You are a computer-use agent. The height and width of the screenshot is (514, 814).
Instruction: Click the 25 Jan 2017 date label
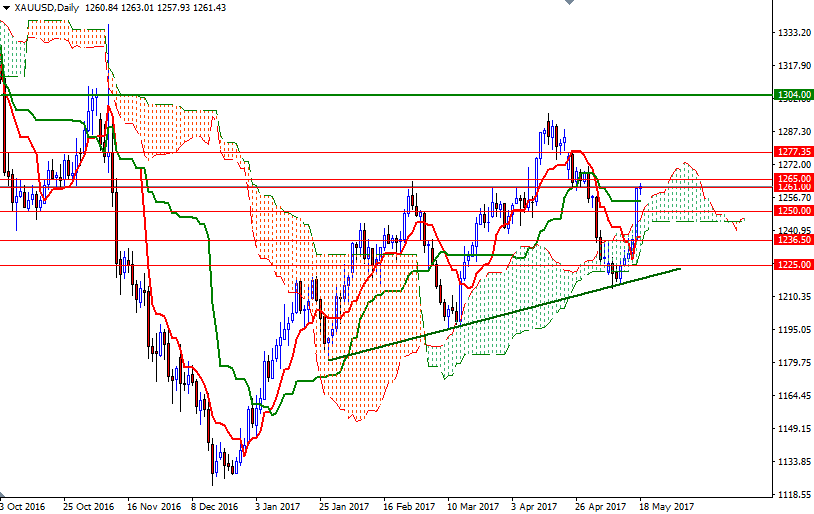coord(344,506)
